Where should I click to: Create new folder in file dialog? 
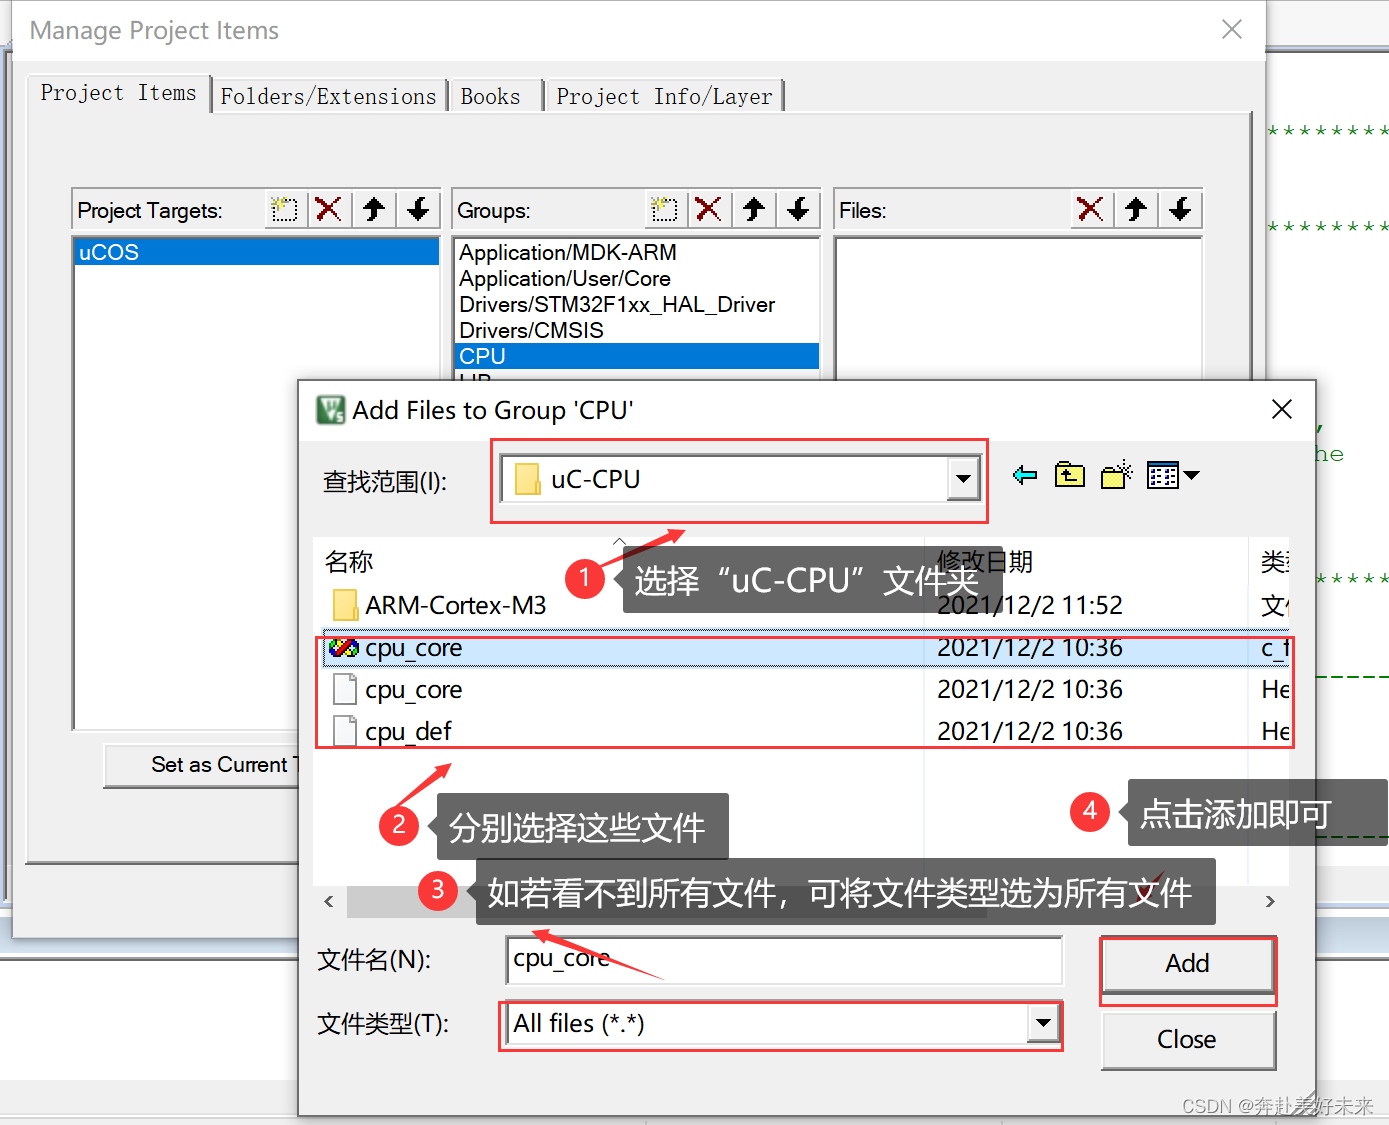click(1116, 476)
